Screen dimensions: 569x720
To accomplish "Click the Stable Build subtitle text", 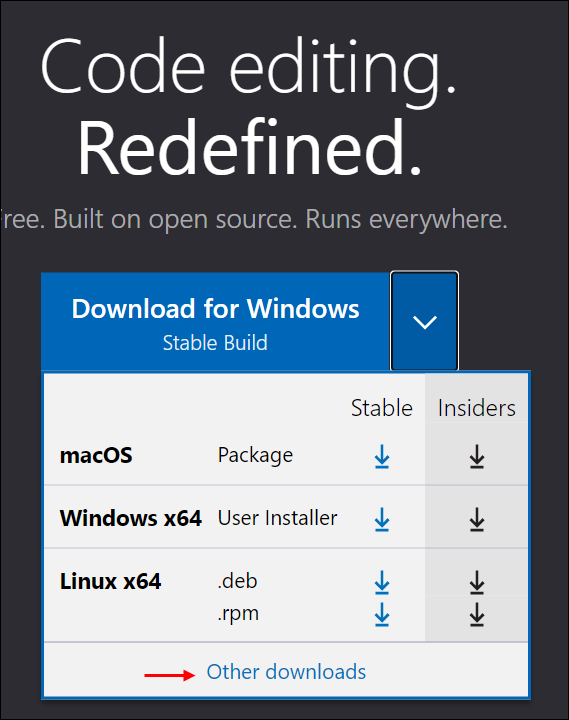I will 215,343.
